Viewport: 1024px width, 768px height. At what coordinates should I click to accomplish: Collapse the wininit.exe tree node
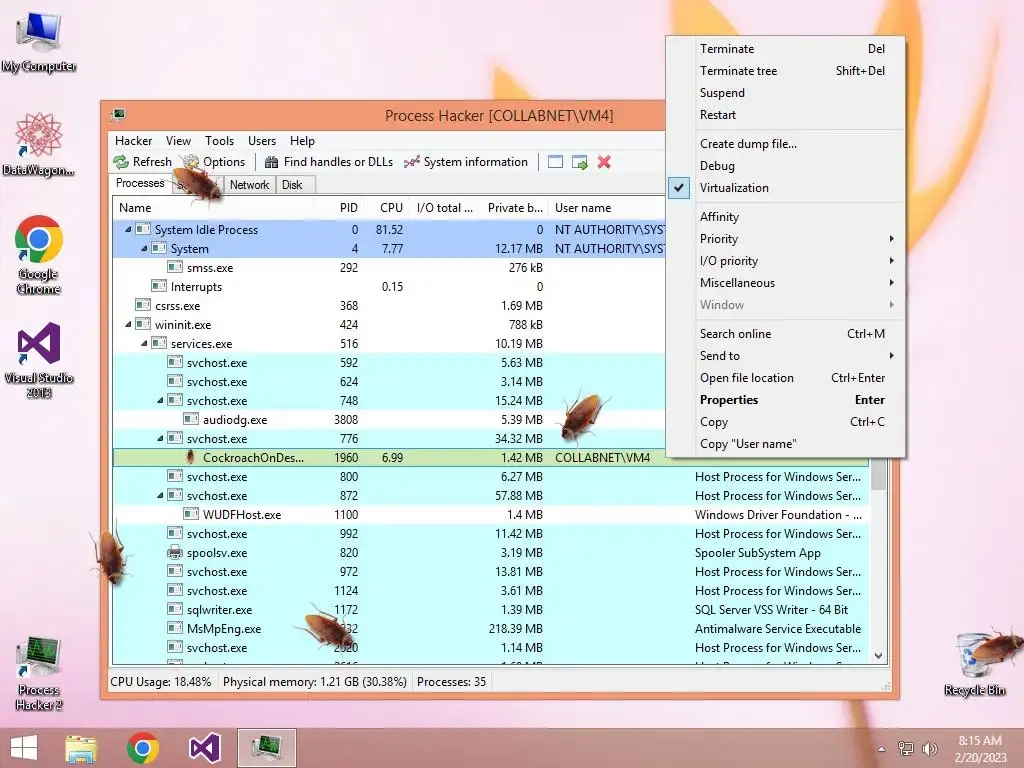point(128,325)
